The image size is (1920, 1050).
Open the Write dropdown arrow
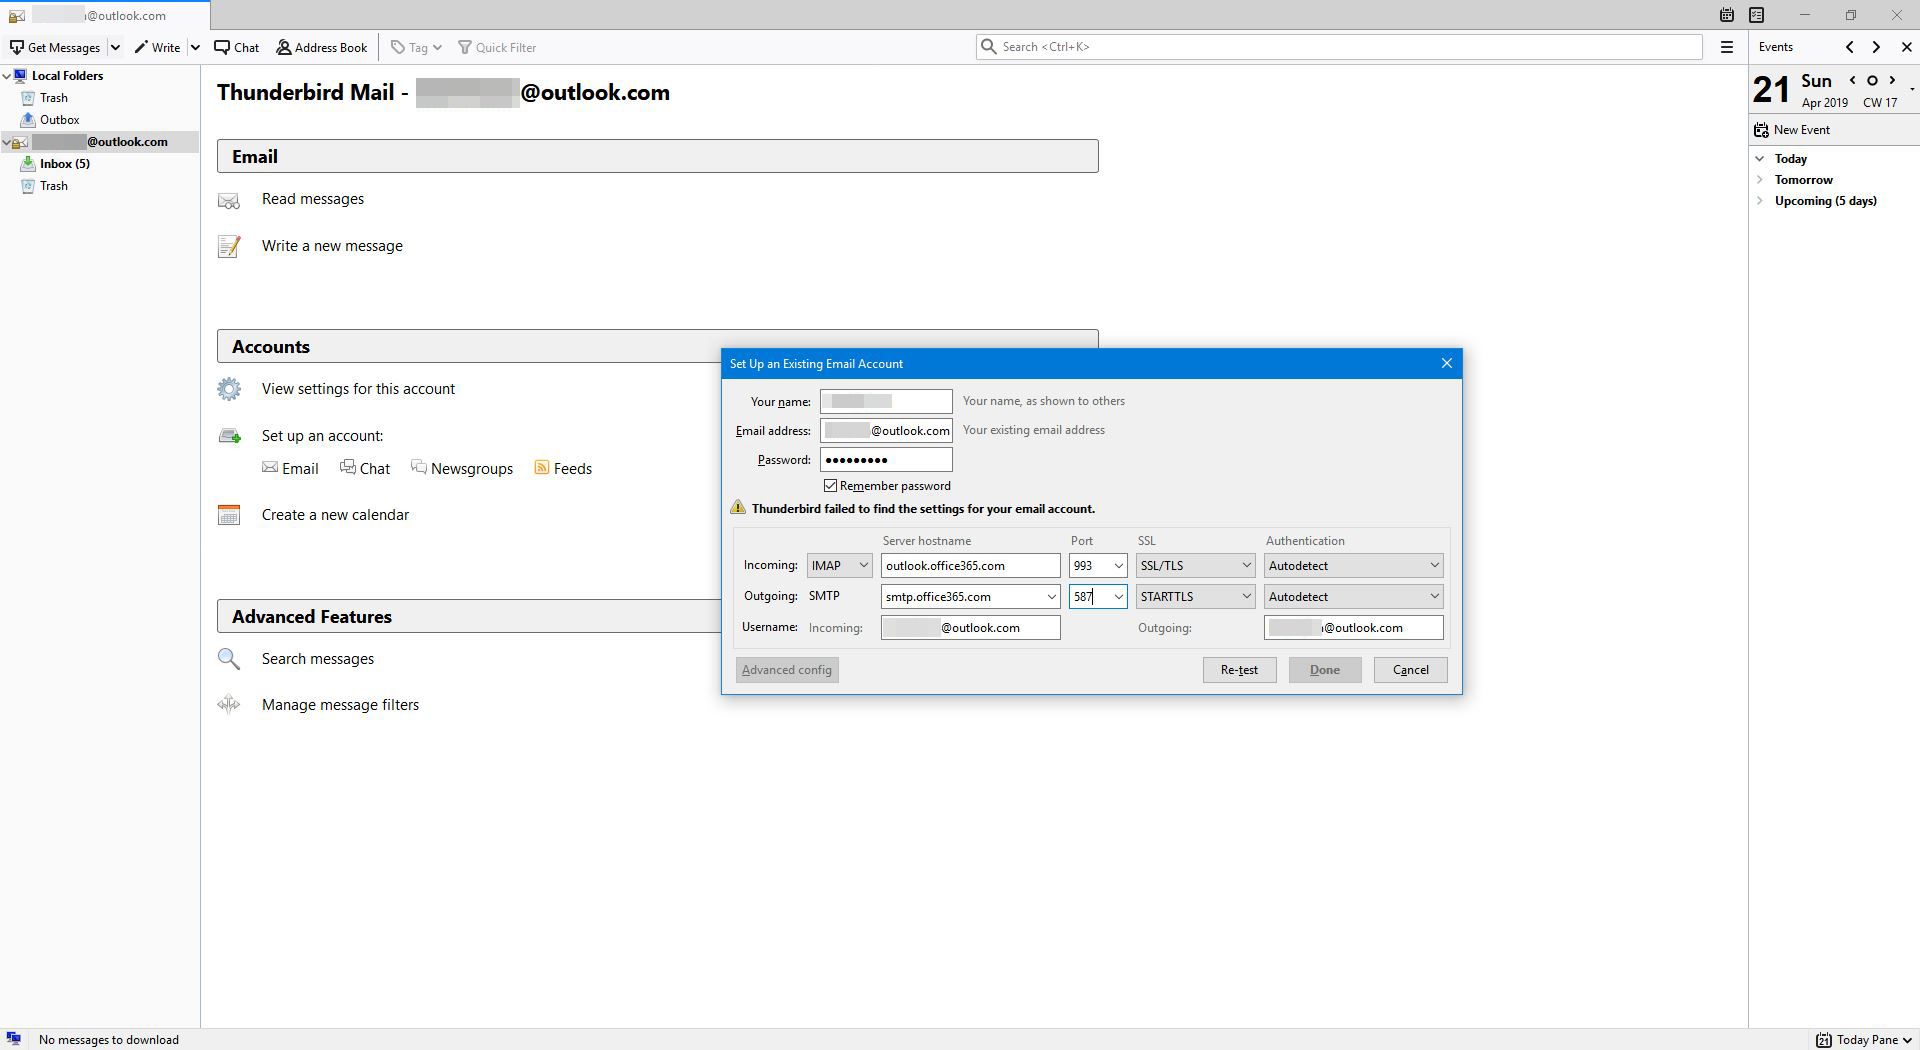195,47
